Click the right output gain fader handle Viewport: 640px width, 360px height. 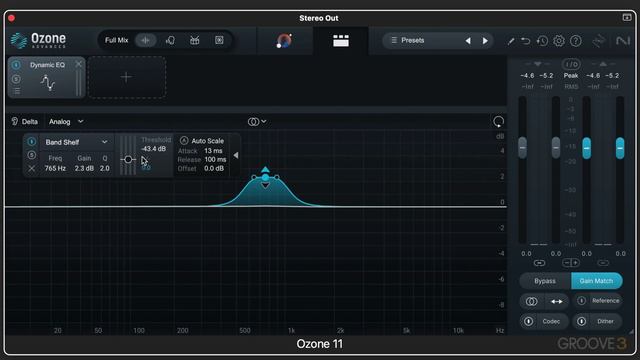620,147
